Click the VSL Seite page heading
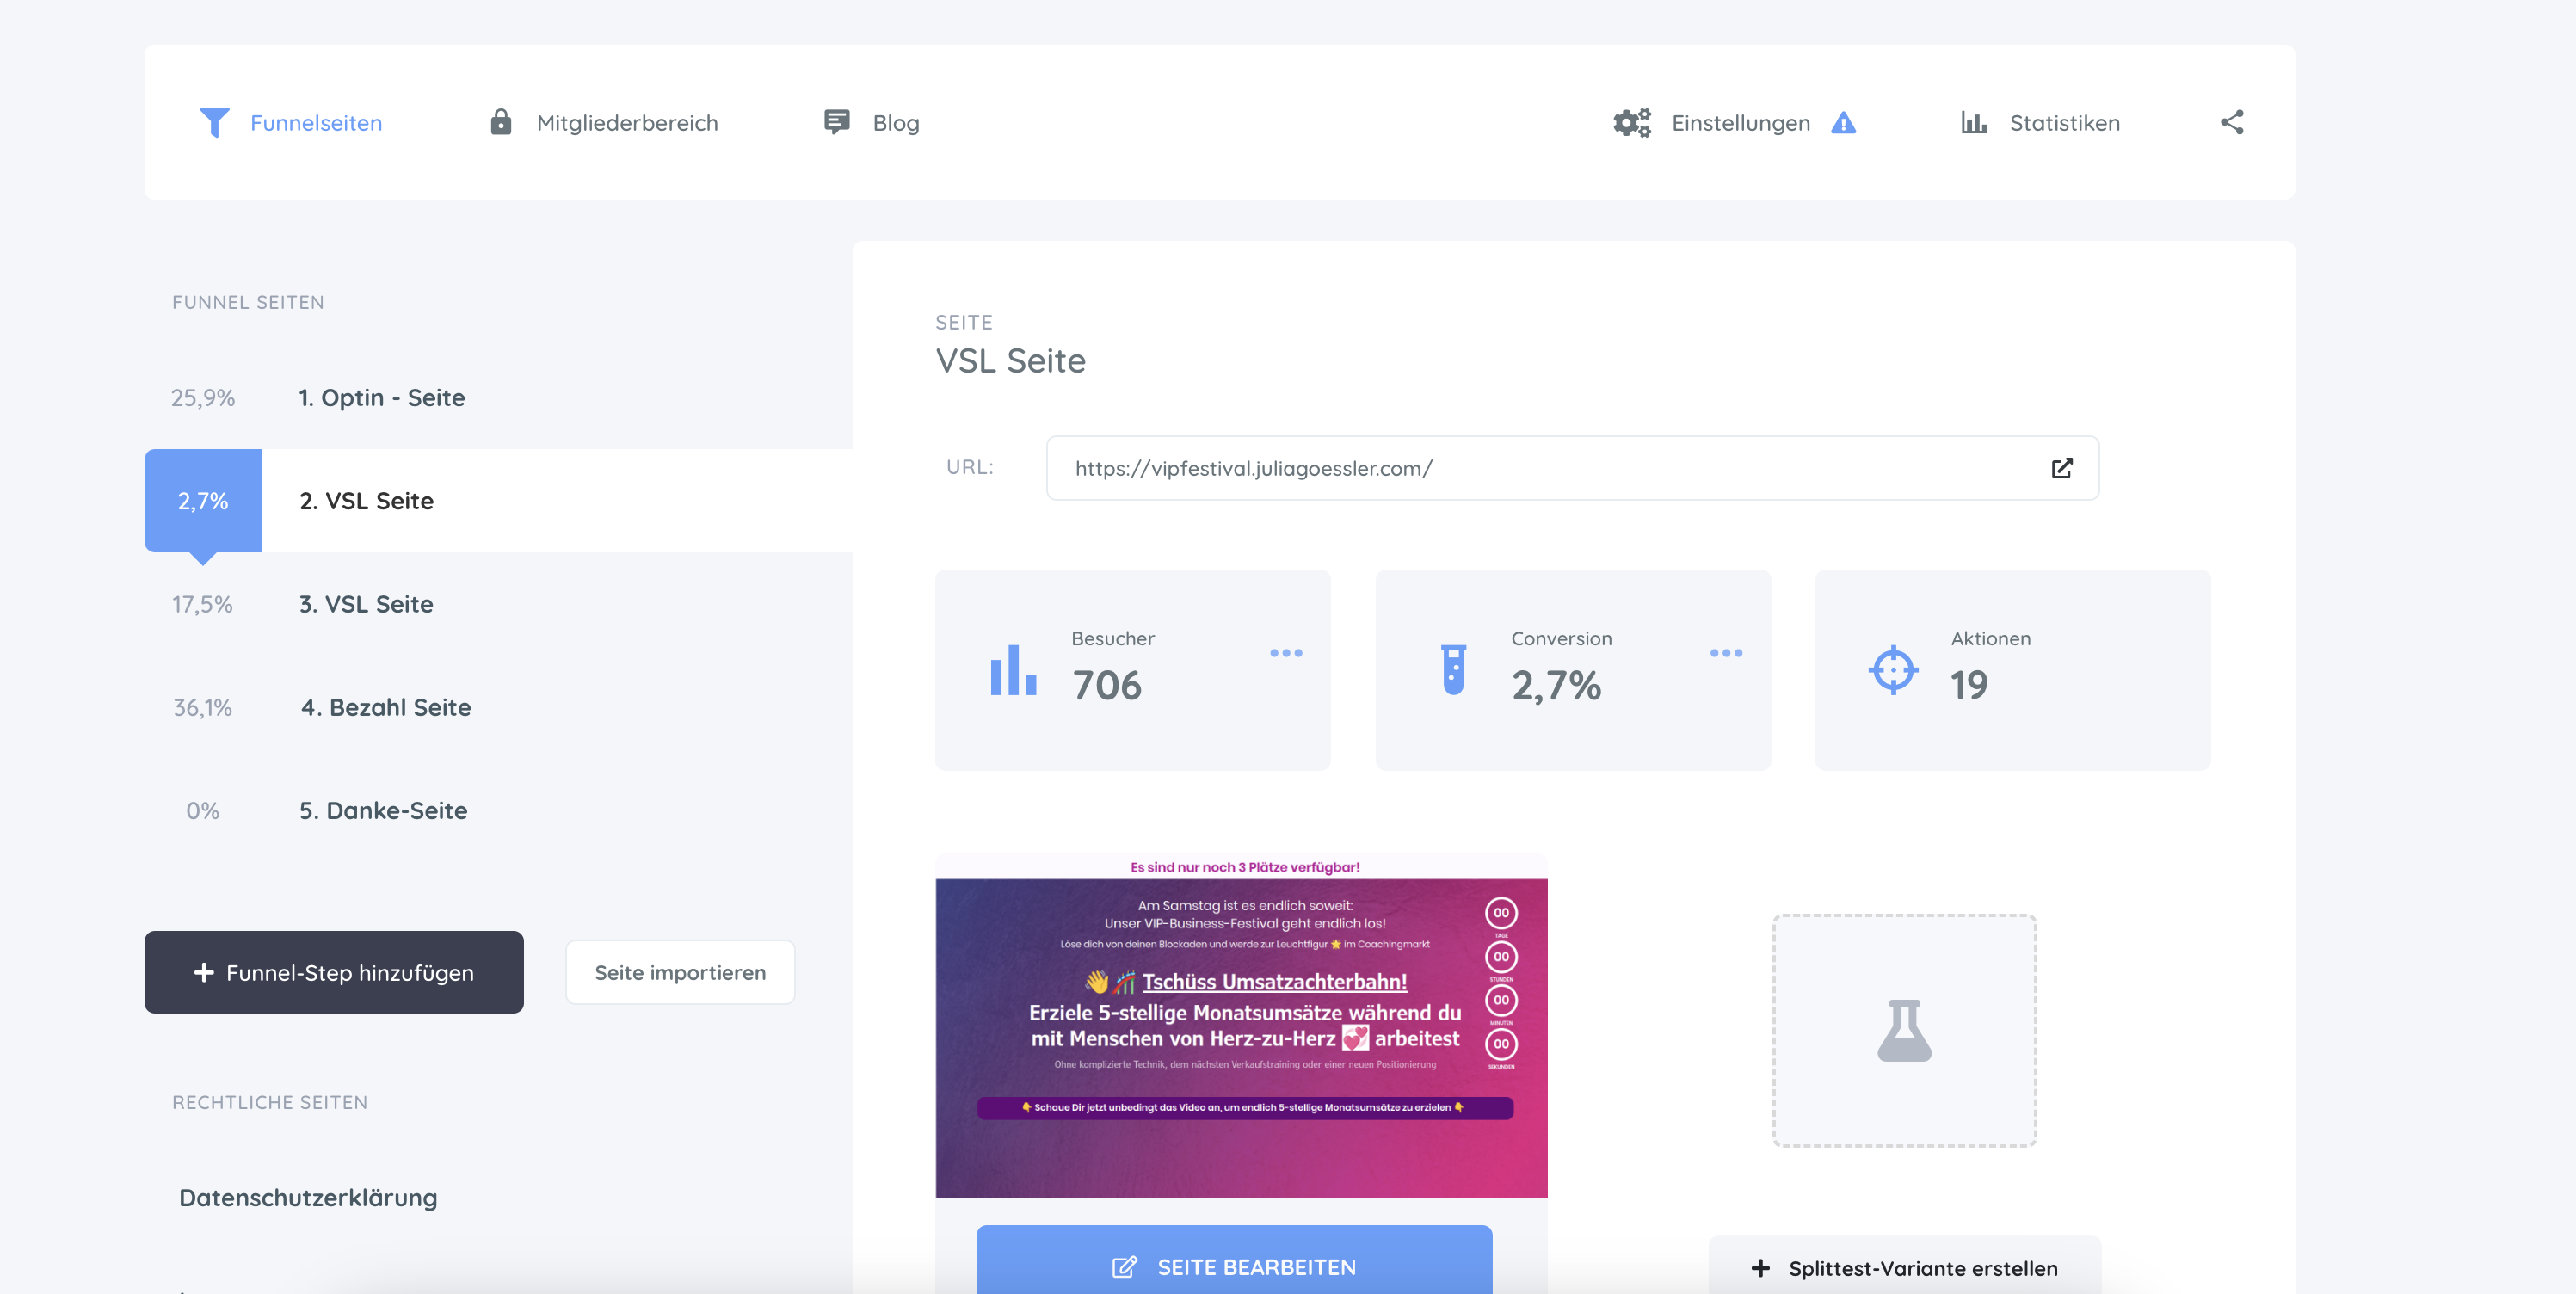Image resolution: width=2576 pixels, height=1294 pixels. [1010, 360]
